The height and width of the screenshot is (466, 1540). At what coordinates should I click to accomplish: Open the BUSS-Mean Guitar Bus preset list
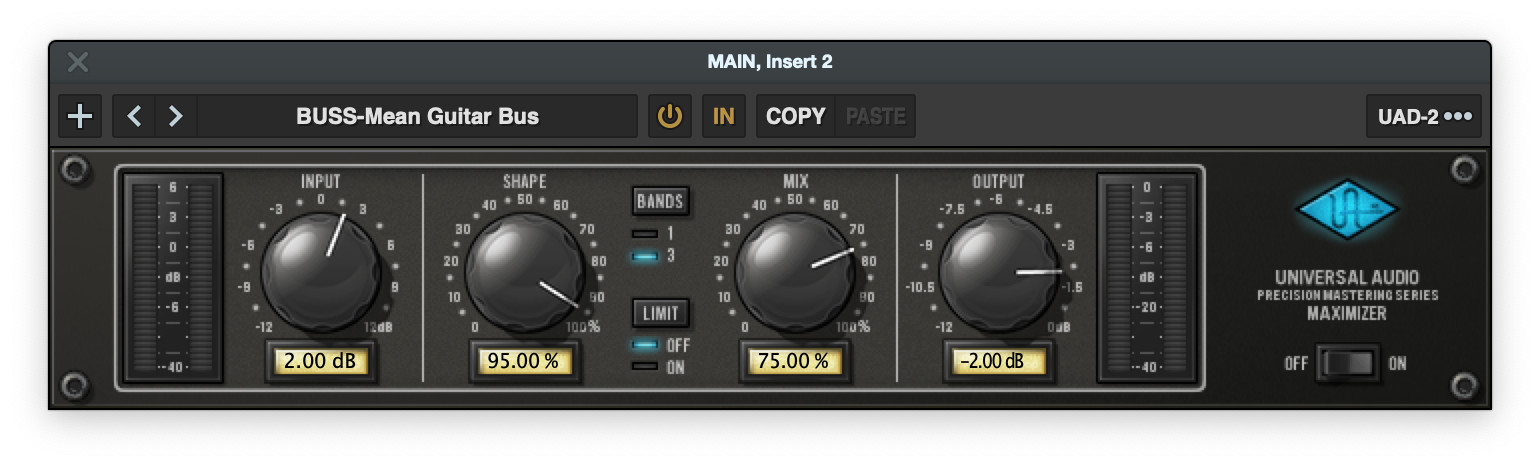[417, 116]
